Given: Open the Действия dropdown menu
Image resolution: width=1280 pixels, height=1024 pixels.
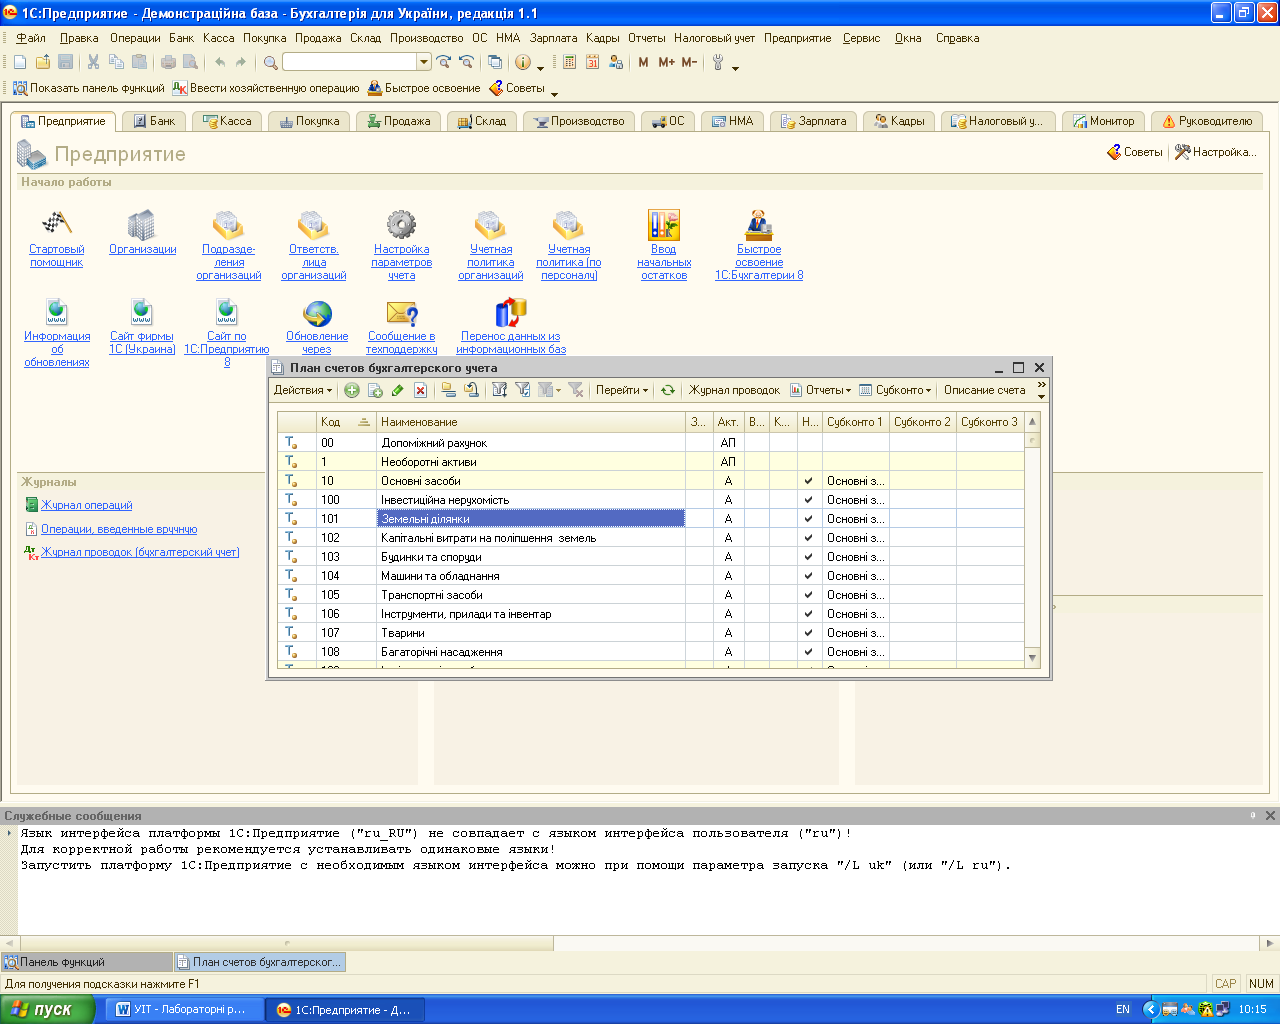Looking at the screenshot, I should (x=303, y=390).
